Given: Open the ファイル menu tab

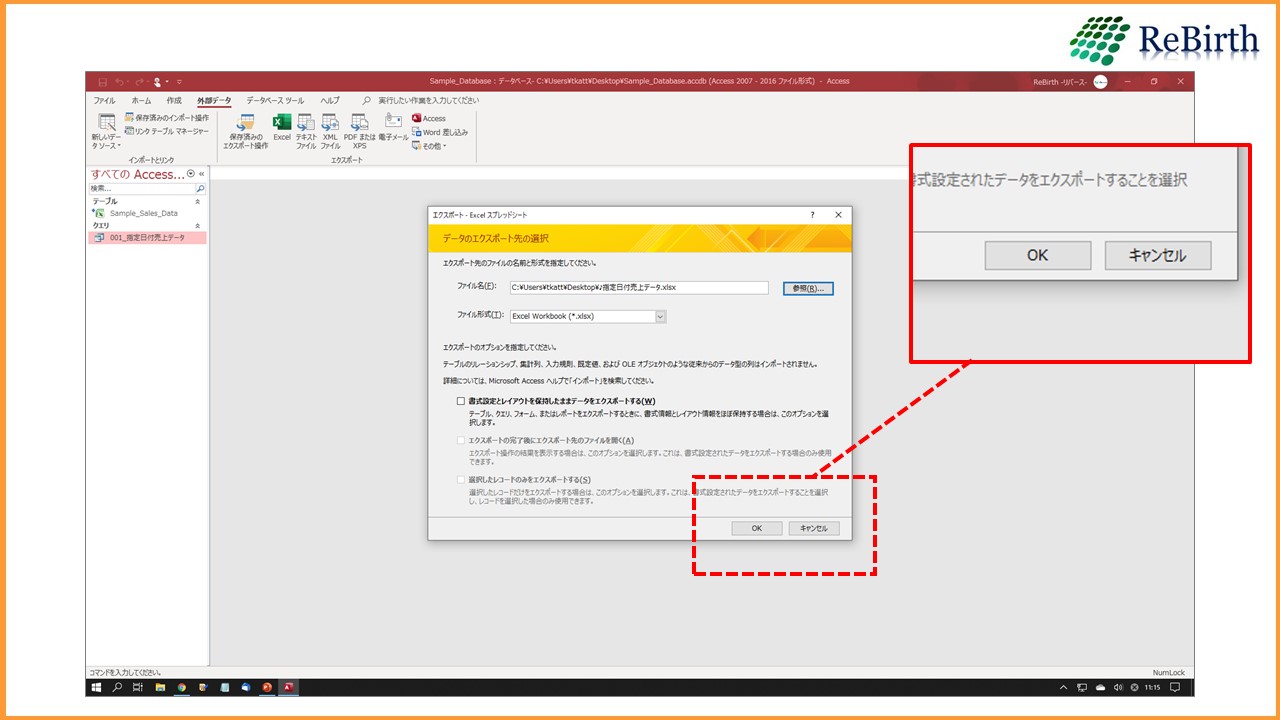Looking at the screenshot, I should click(104, 100).
